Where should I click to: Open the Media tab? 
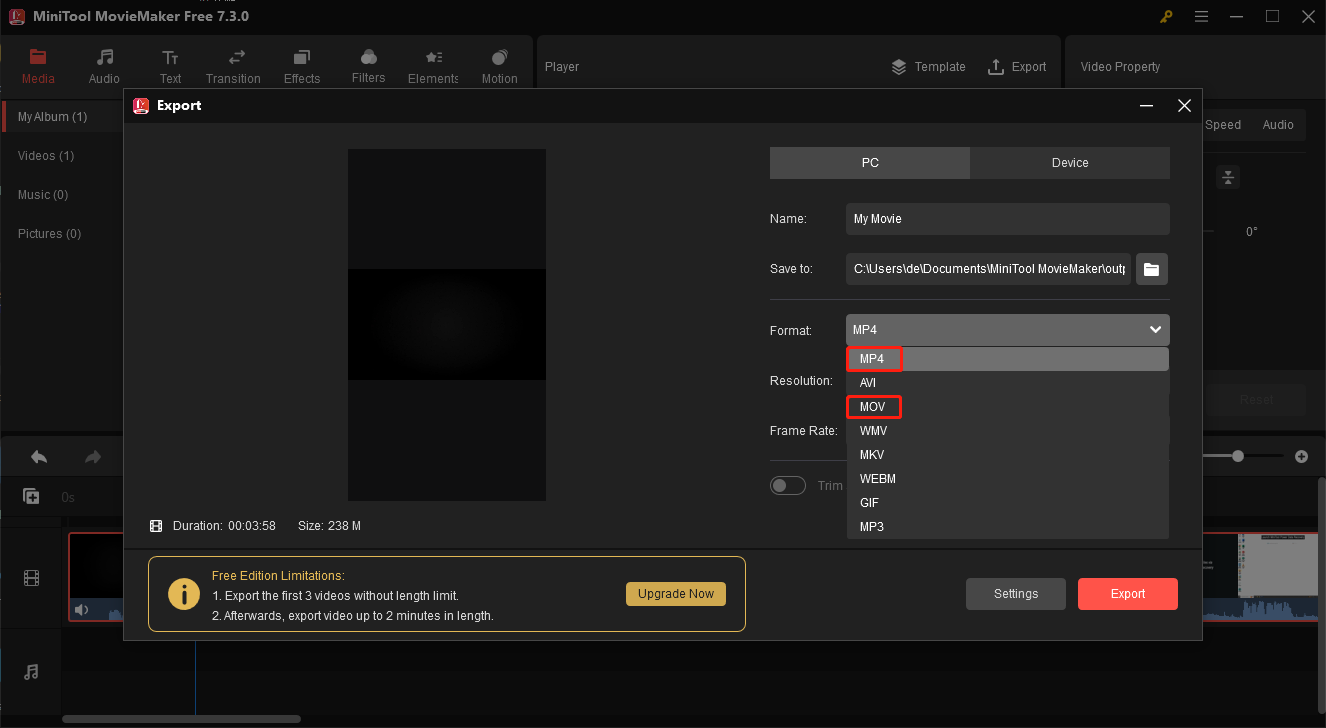[38, 66]
